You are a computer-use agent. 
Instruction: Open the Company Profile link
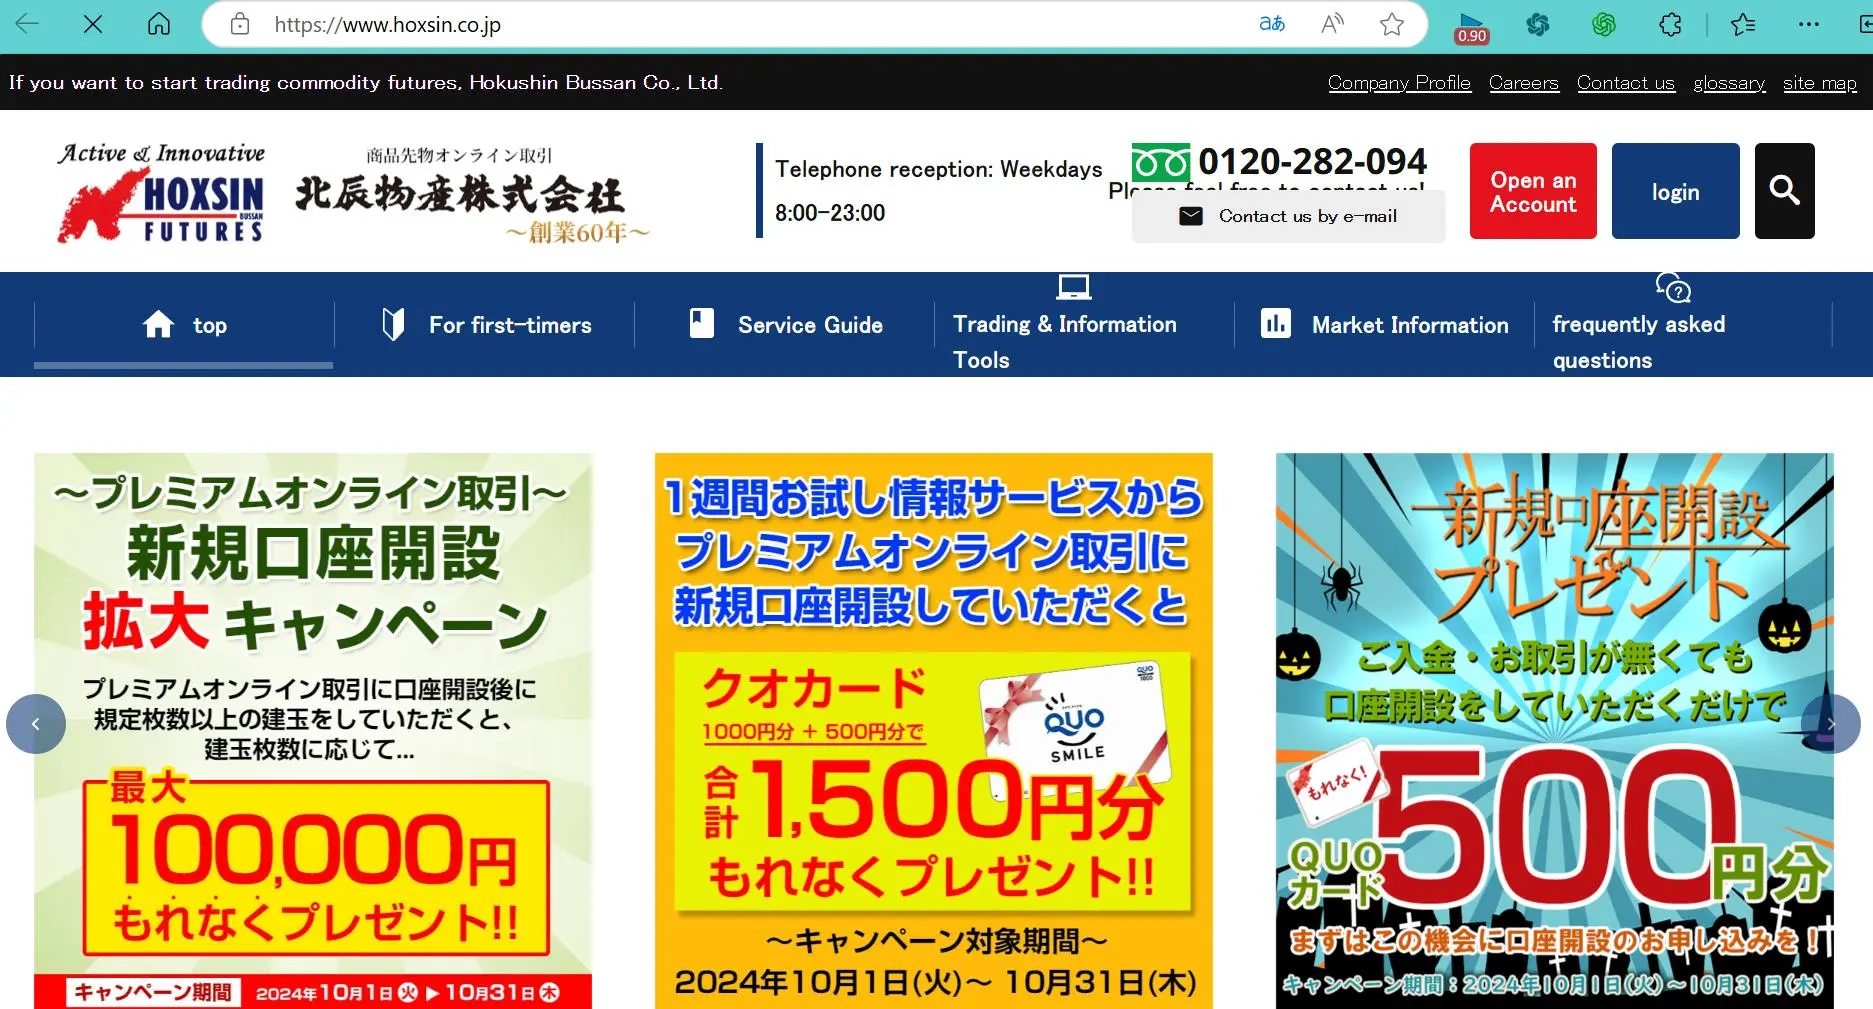coord(1399,83)
